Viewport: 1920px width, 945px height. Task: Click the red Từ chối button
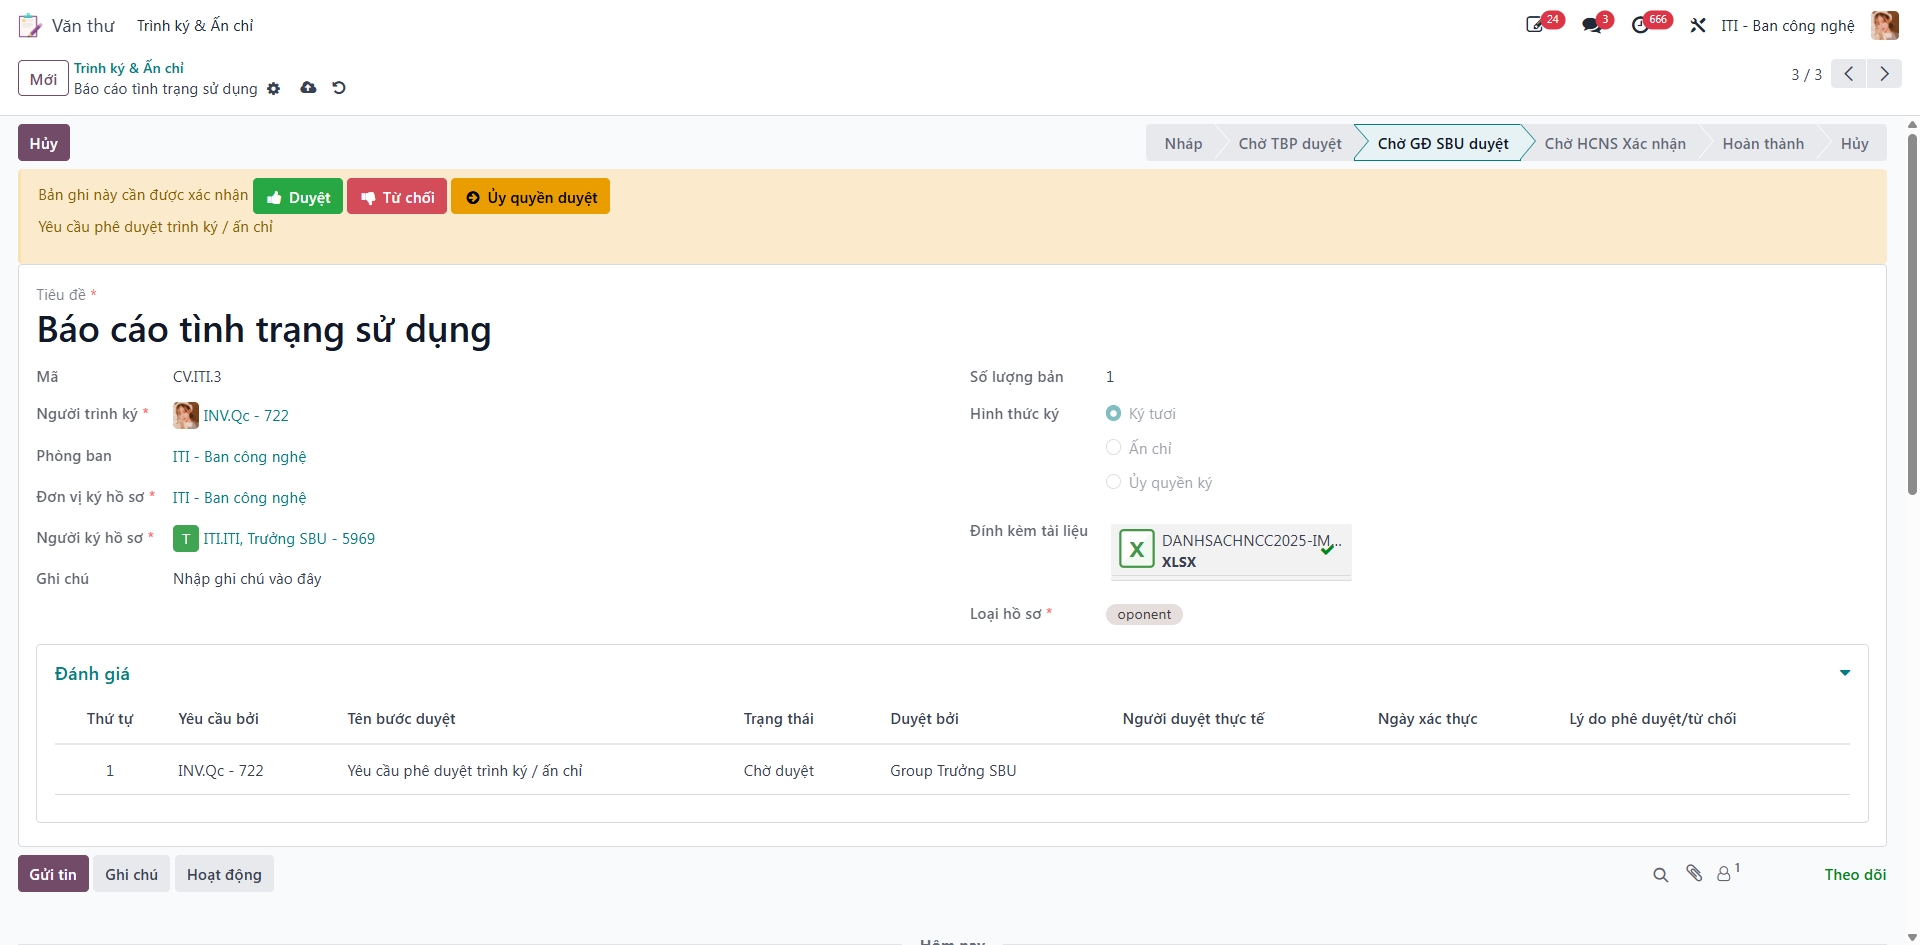pos(397,197)
